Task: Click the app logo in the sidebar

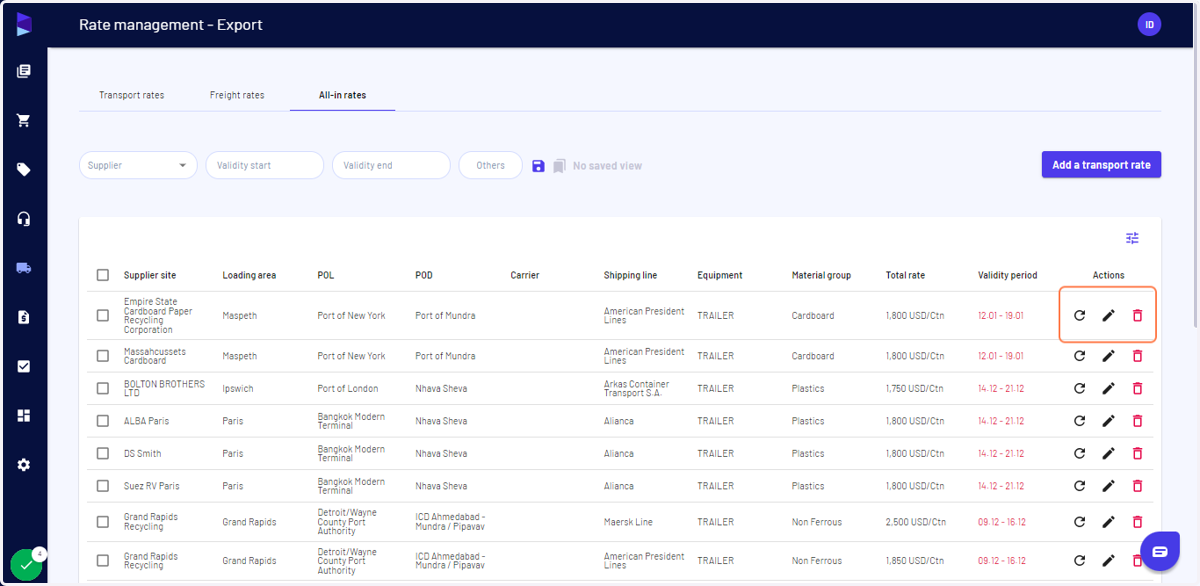Action: point(24,24)
